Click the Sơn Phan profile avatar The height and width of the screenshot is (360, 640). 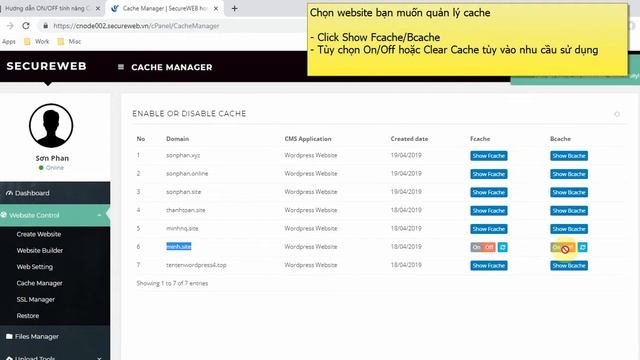coord(51,126)
